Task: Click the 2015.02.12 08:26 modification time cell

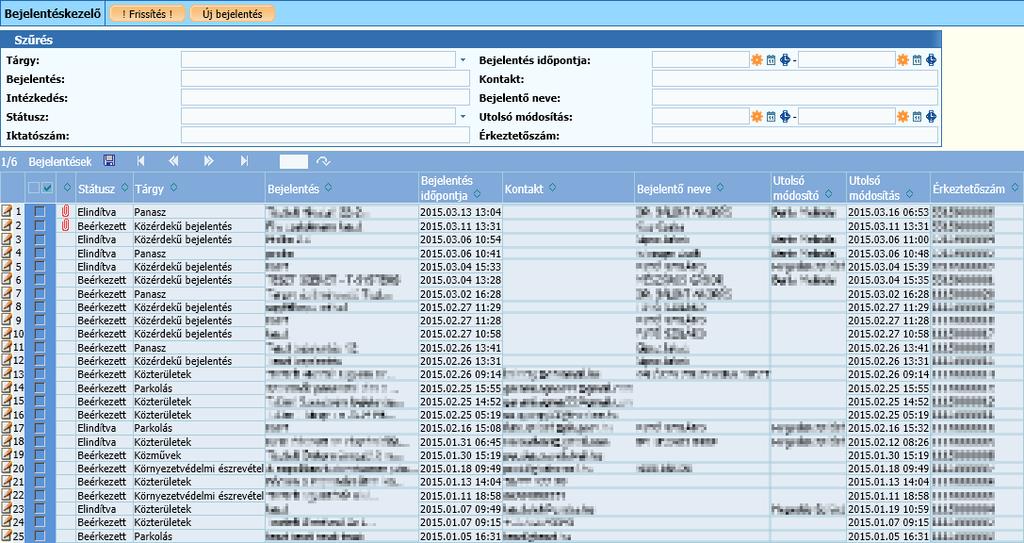Action: [x=888, y=441]
